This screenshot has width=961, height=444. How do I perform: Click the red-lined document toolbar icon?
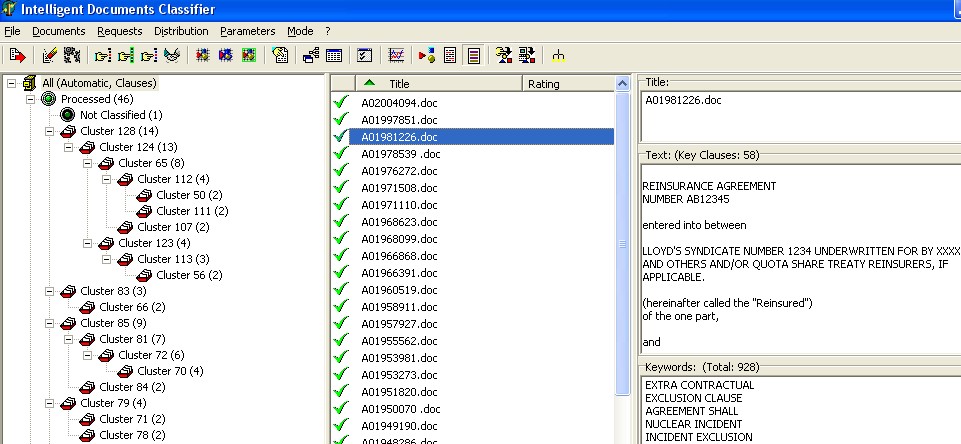click(x=450, y=56)
